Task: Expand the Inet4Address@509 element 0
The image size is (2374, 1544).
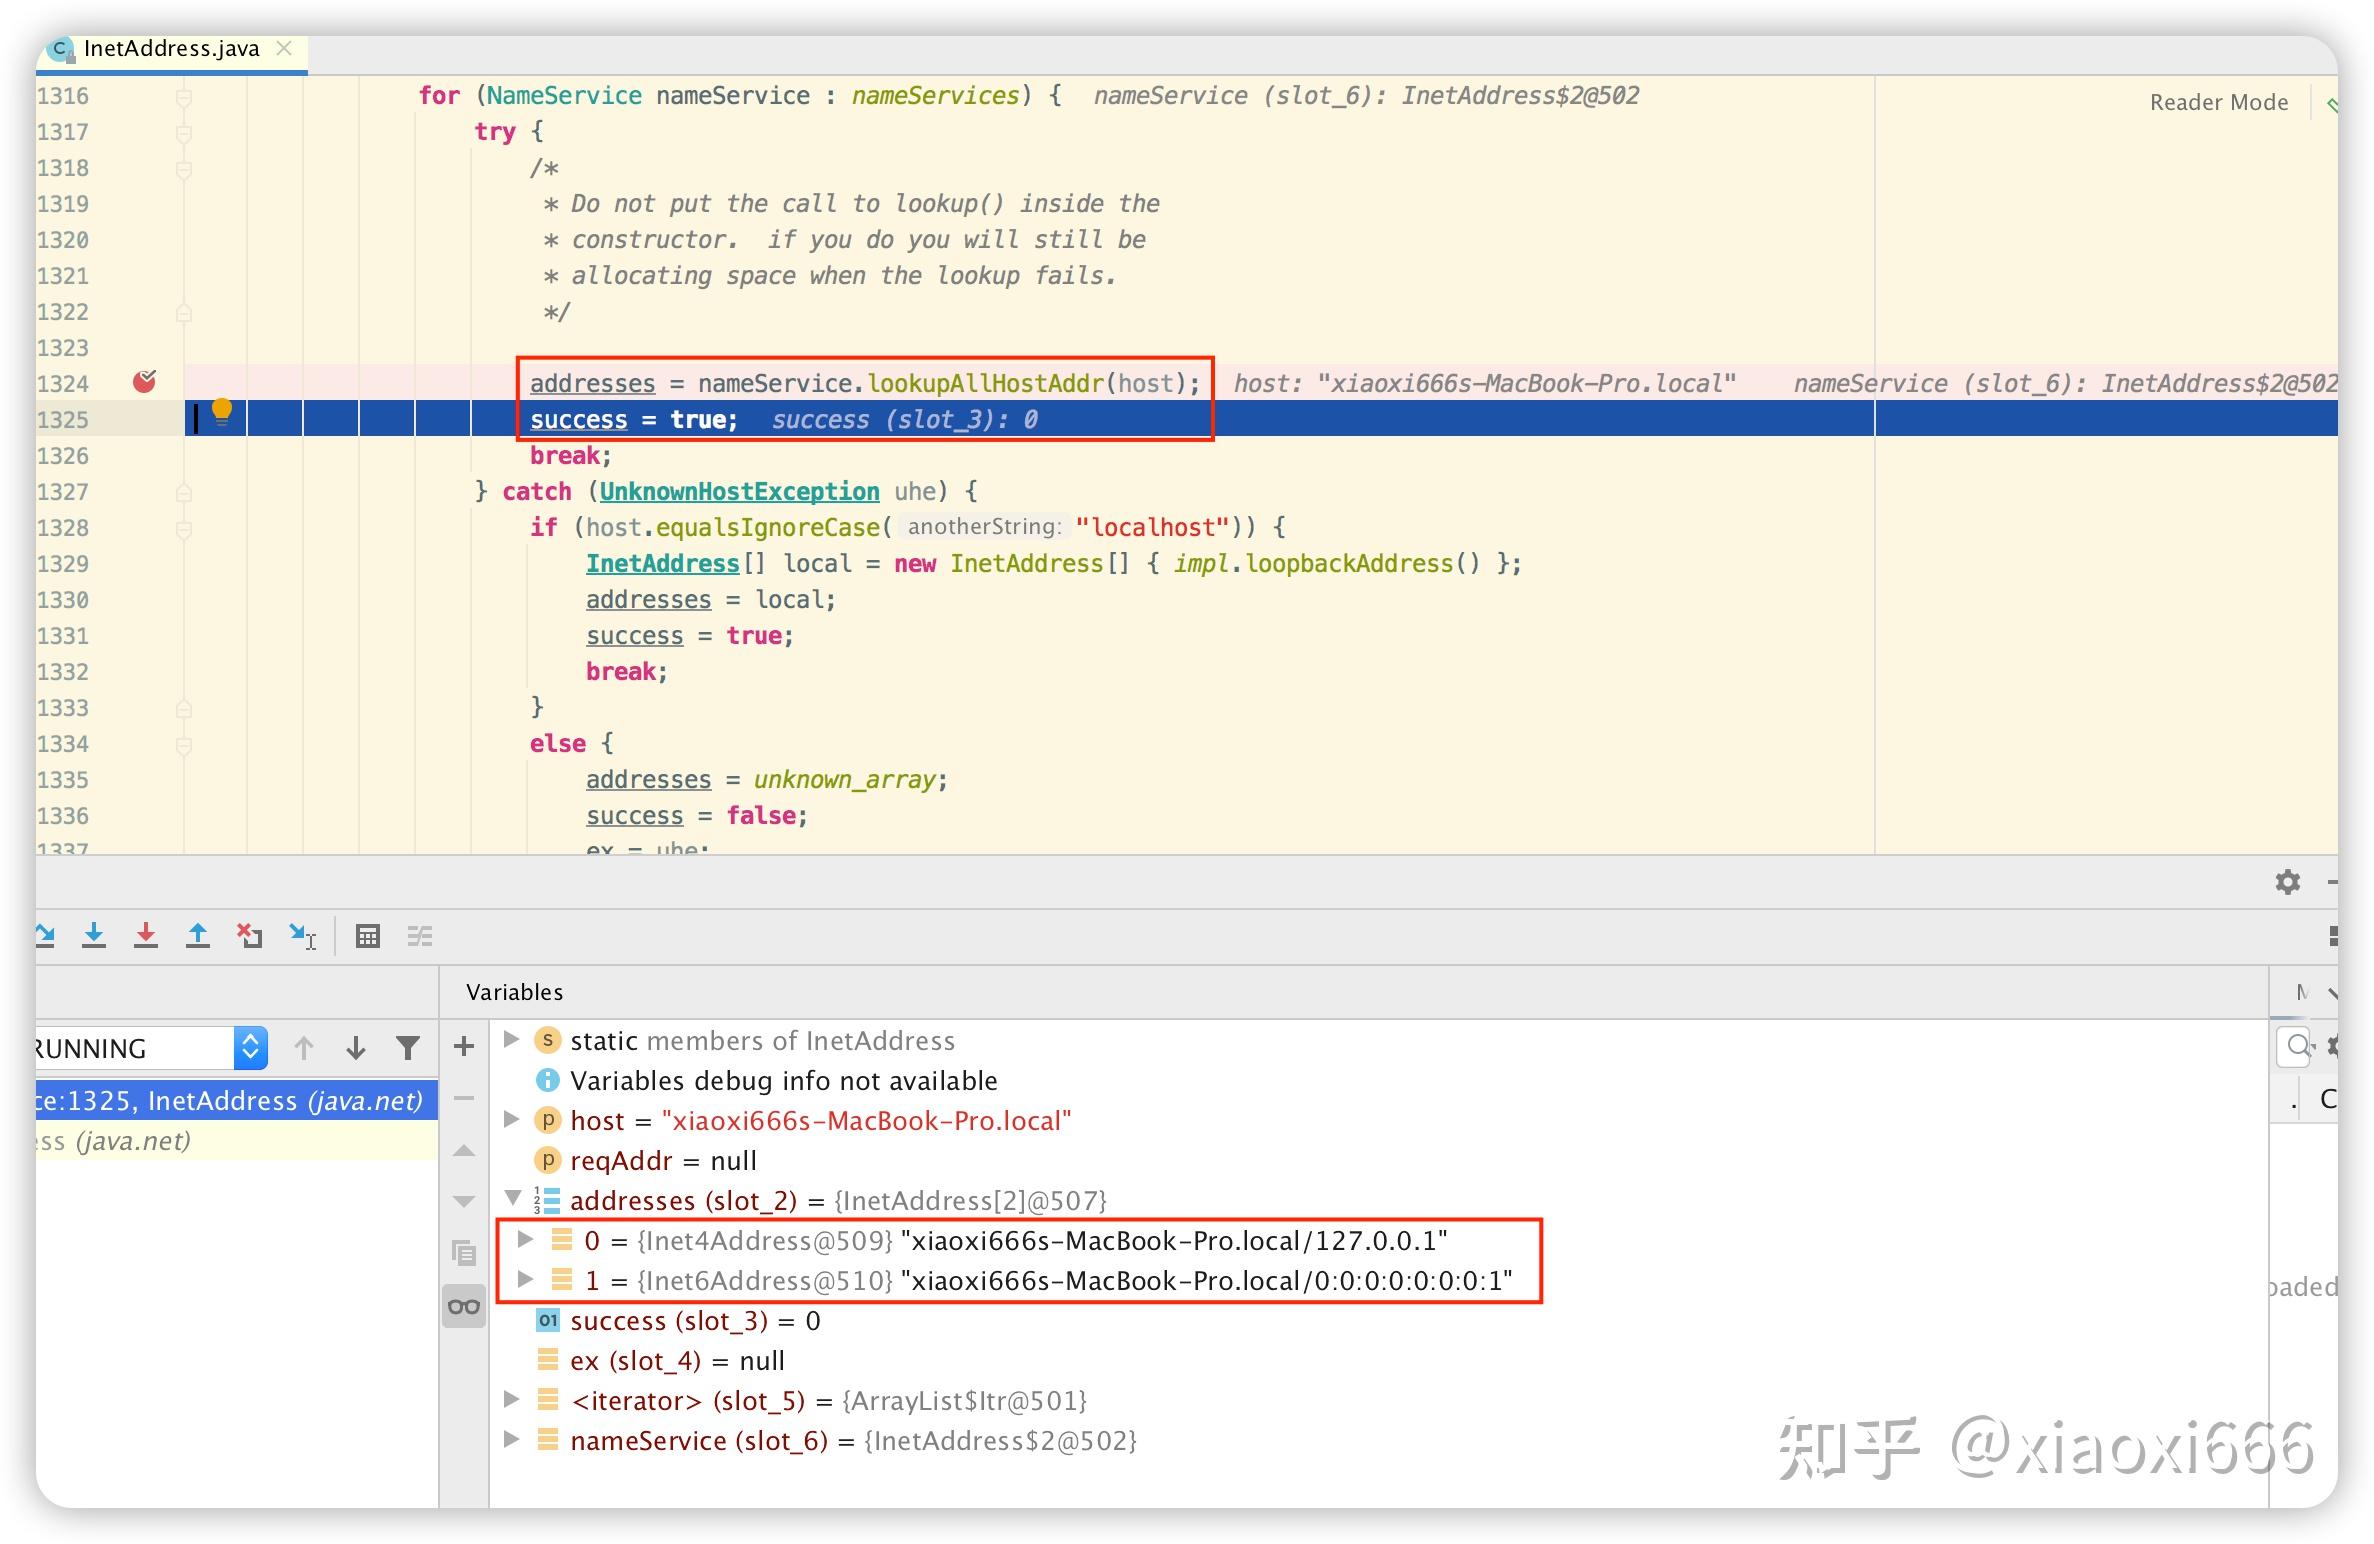Action: click(526, 1240)
